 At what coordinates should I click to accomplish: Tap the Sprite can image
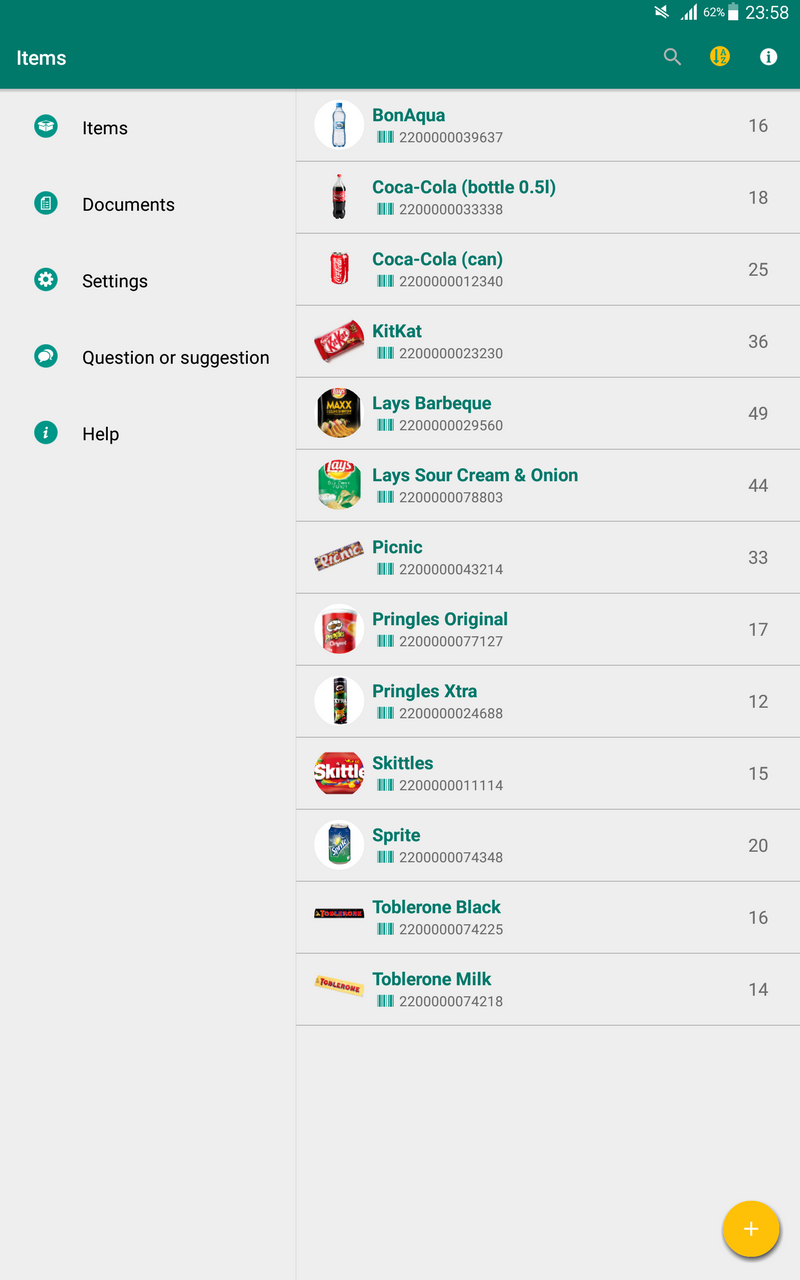coord(339,845)
